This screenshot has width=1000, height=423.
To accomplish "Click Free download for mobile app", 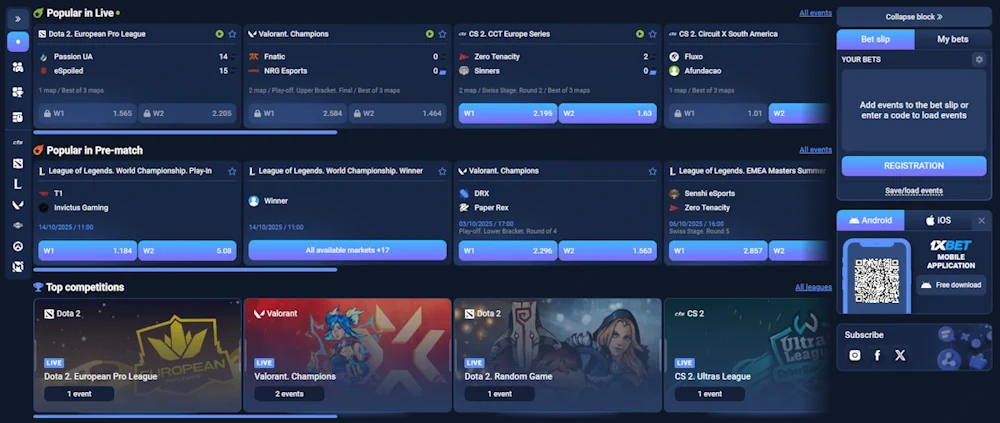I will [951, 285].
